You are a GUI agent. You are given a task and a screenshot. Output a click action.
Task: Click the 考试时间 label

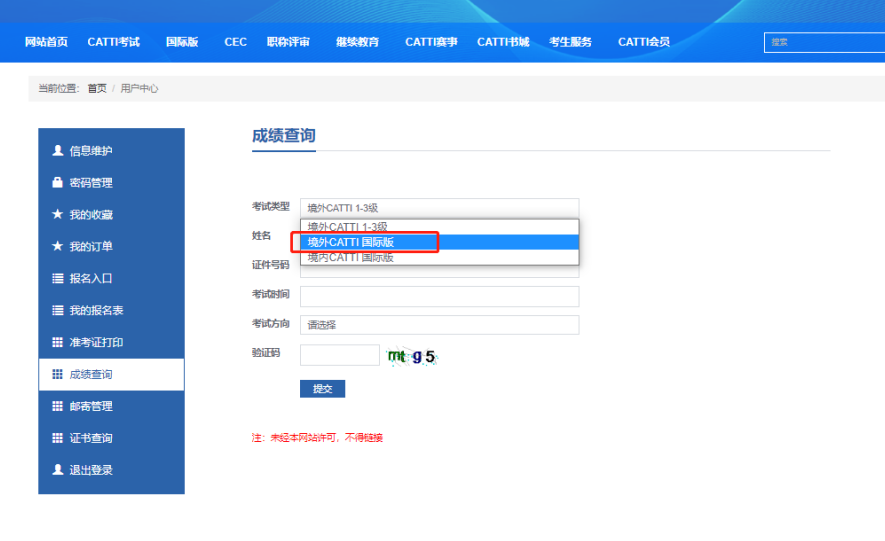(x=270, y=294)
